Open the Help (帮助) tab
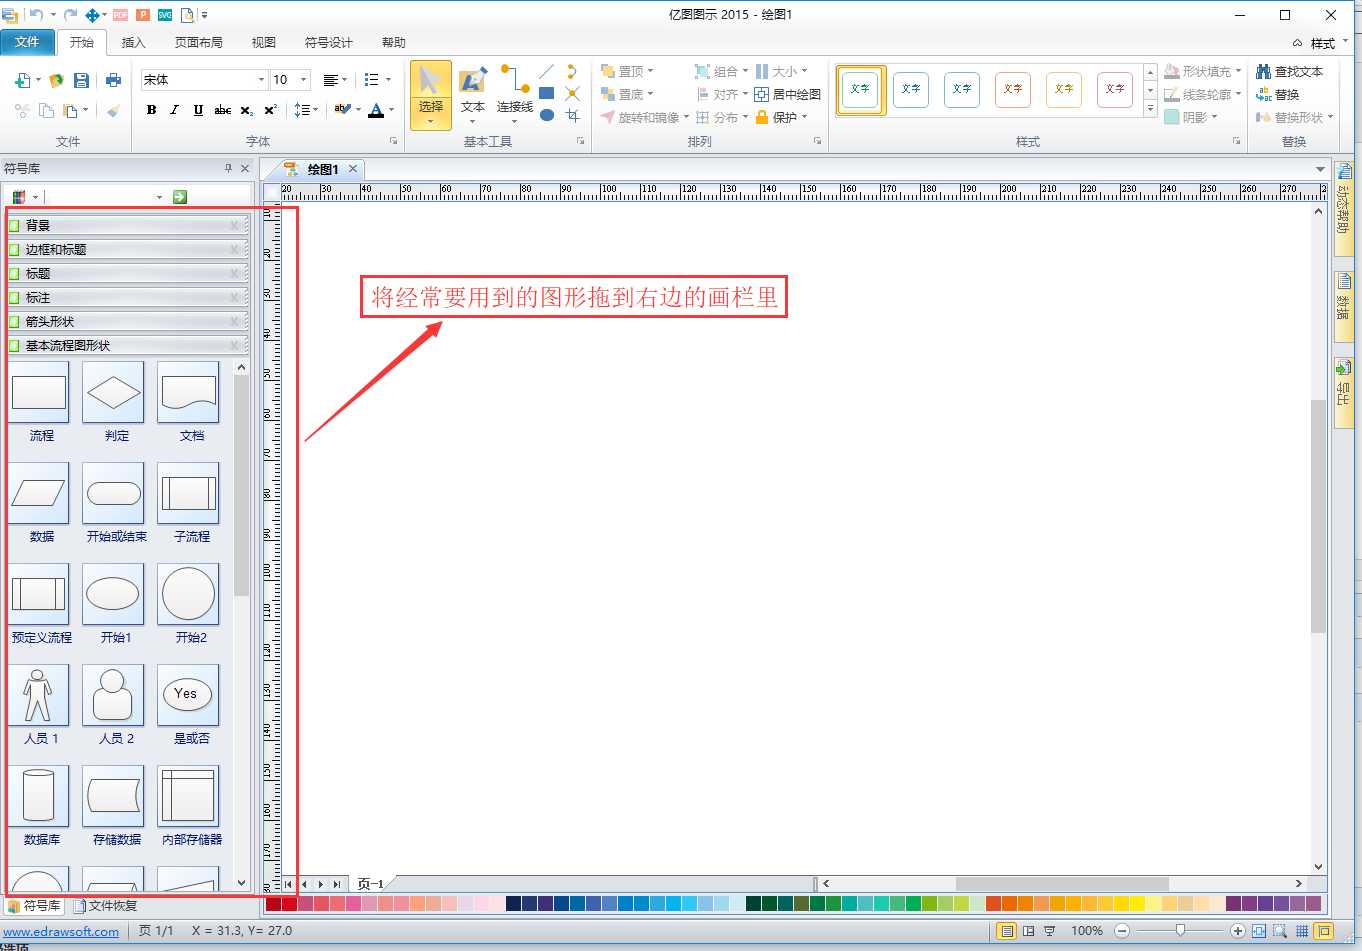The width and height of the screenshot is (1362, 951). click(x=393, y=43)
